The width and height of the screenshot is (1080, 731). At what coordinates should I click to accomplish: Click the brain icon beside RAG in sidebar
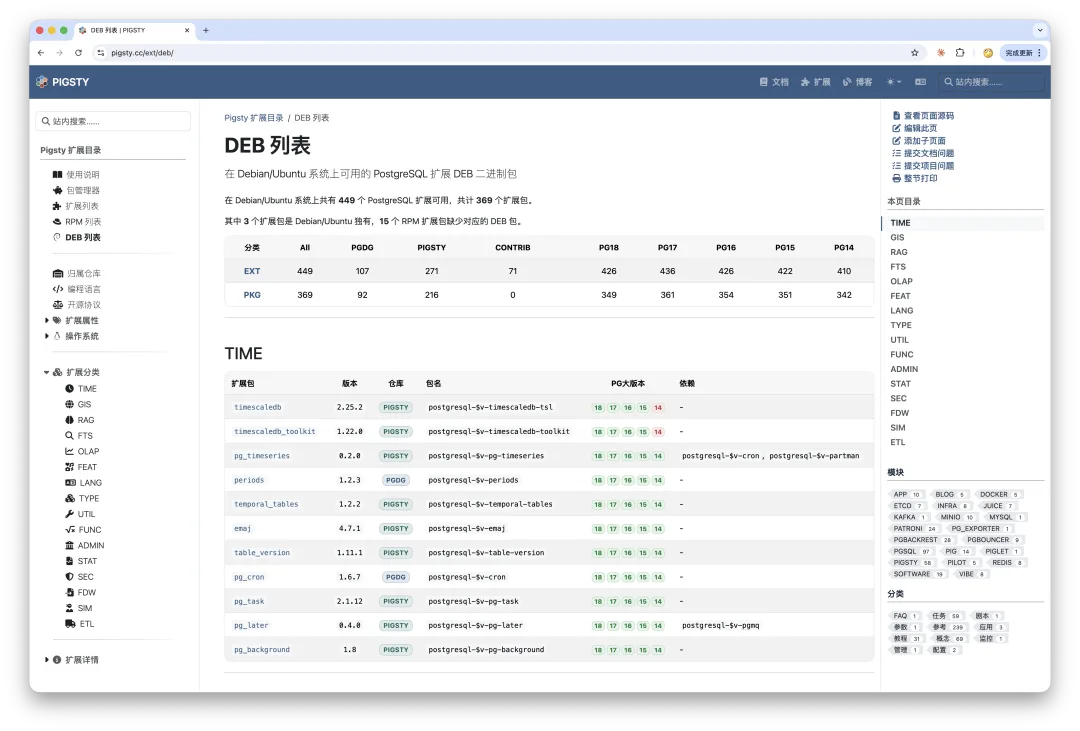tap(70, 420)
